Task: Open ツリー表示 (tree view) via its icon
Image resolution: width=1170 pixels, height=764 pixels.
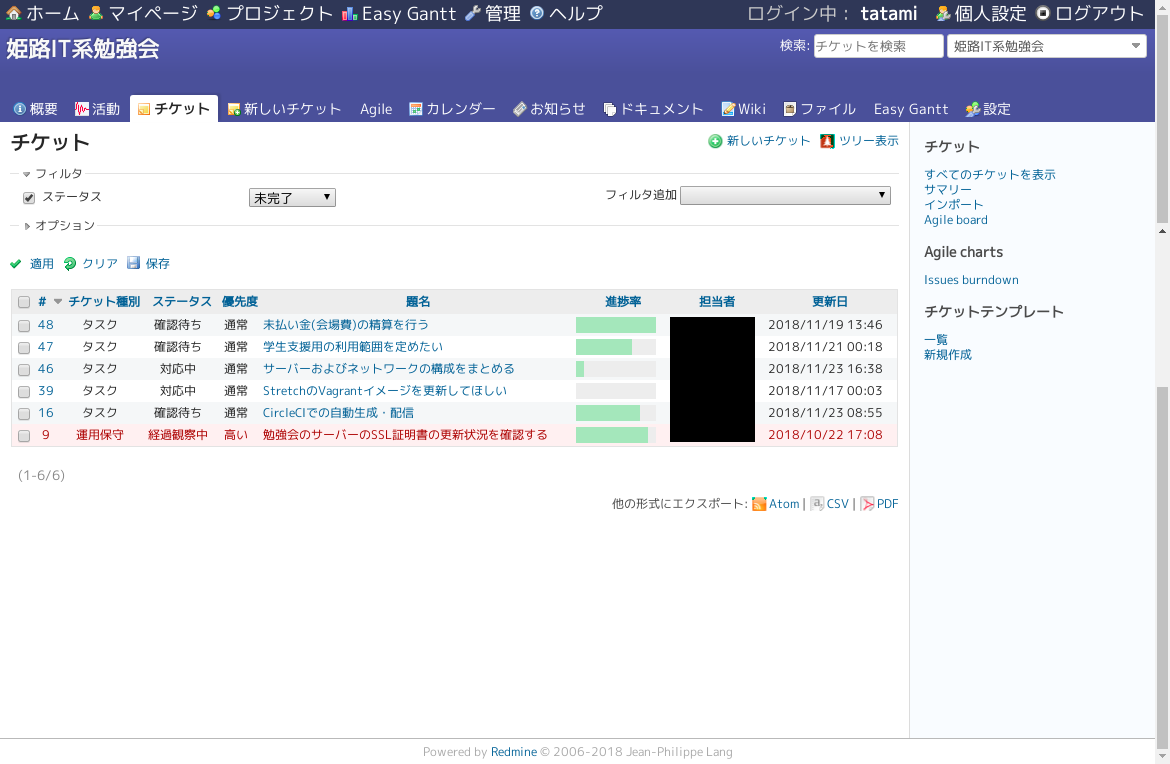Action: point(826,141)
